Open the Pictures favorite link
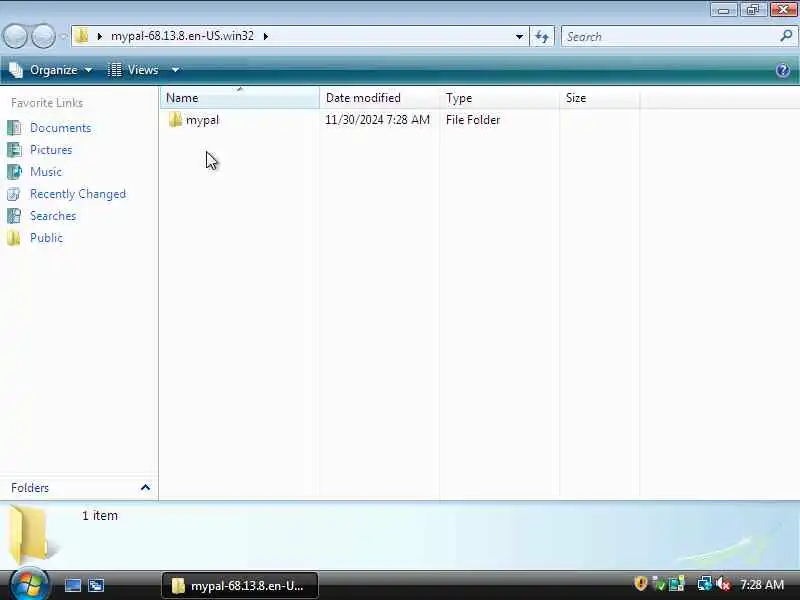This screenshot has height=600, width=800. [51, 149]
